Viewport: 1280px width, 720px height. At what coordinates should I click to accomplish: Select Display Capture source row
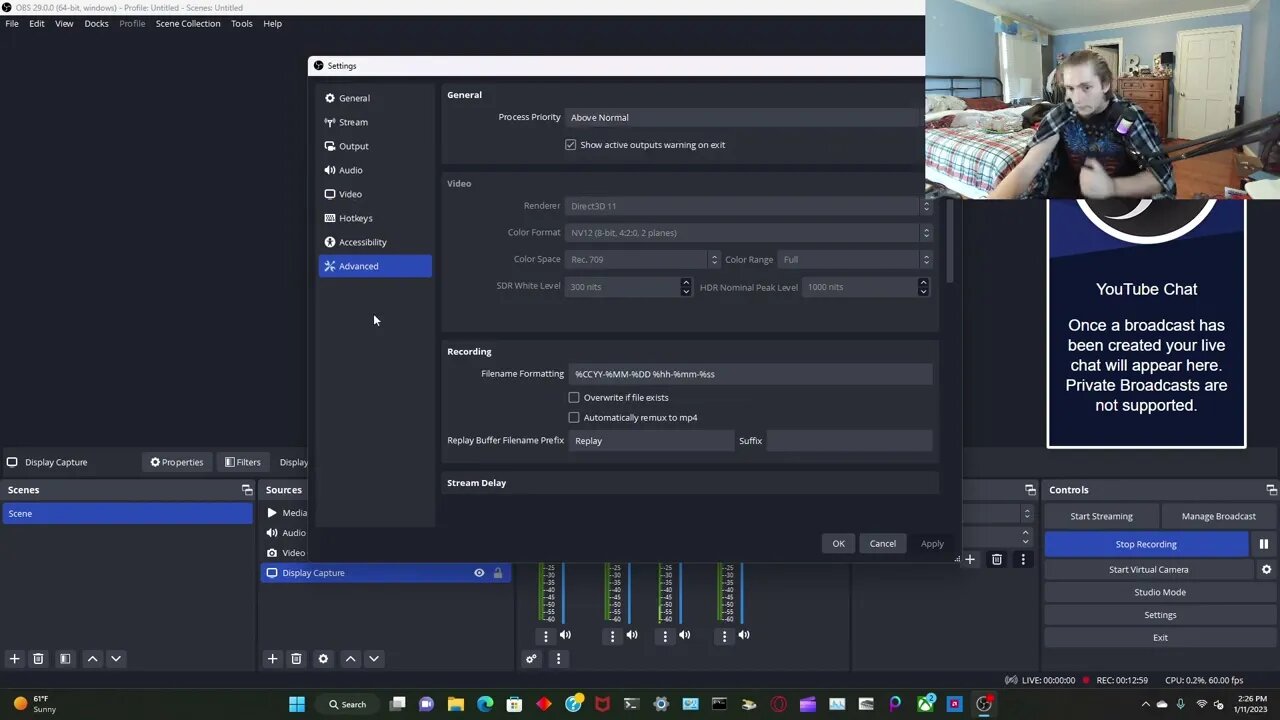[385, 573]
